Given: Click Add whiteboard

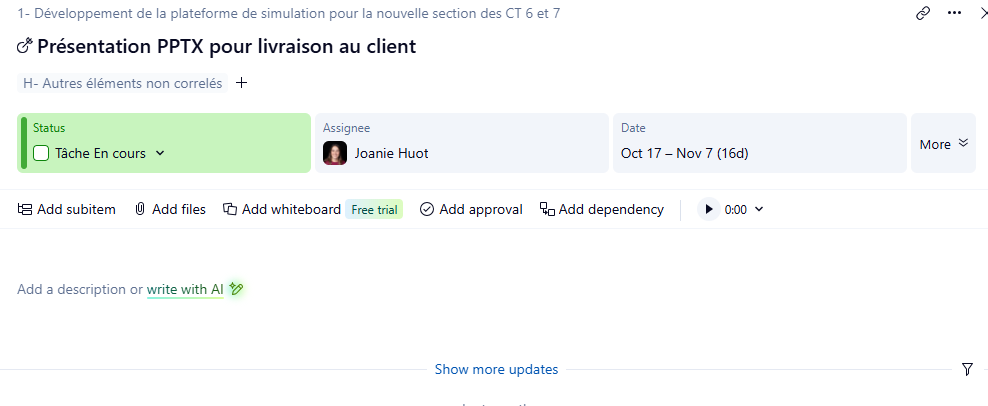Looking at the screenshot, I should click(x=282, y=209).
